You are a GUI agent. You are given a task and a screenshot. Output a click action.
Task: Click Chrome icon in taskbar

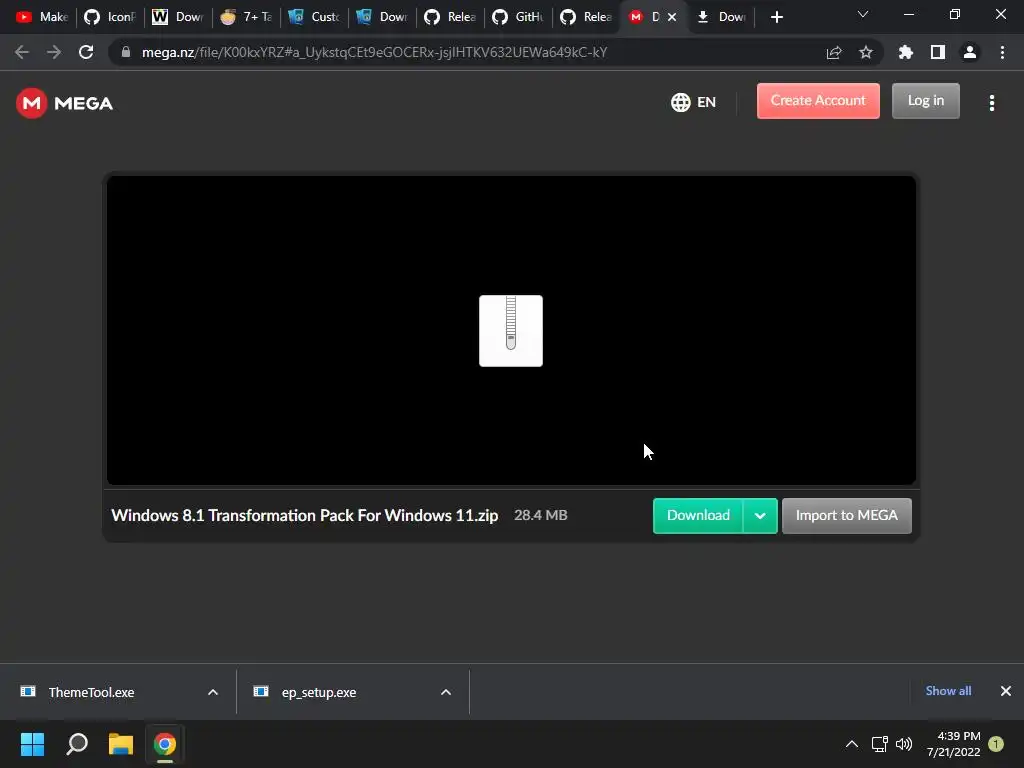click(x=165, y=744)
